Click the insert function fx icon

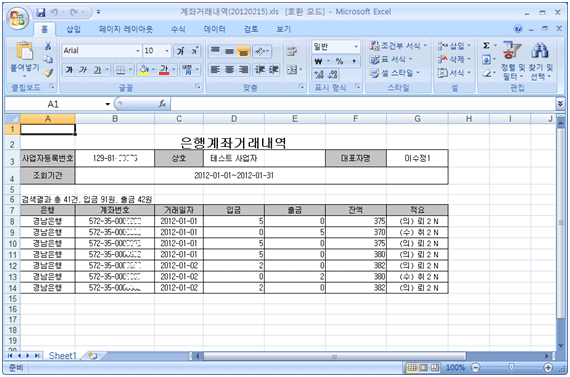162,104
